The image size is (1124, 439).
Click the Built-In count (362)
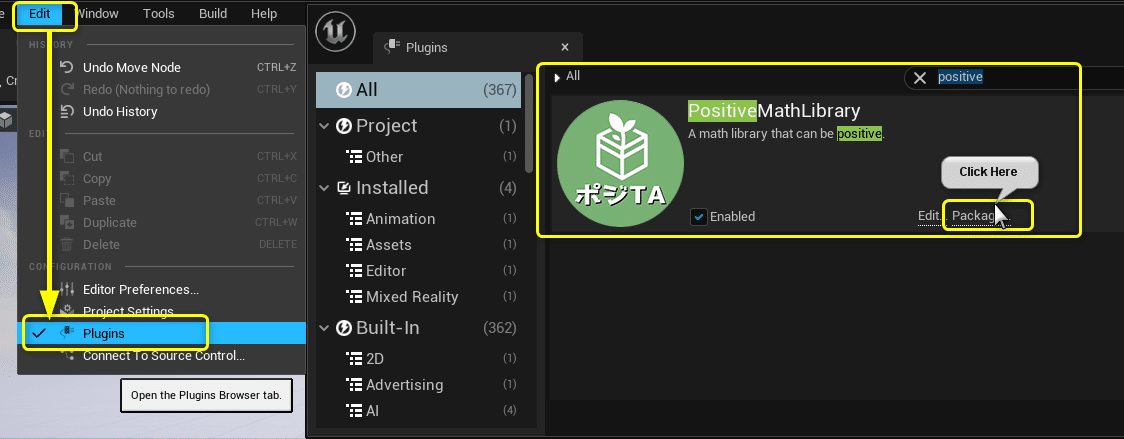(500, 328)
